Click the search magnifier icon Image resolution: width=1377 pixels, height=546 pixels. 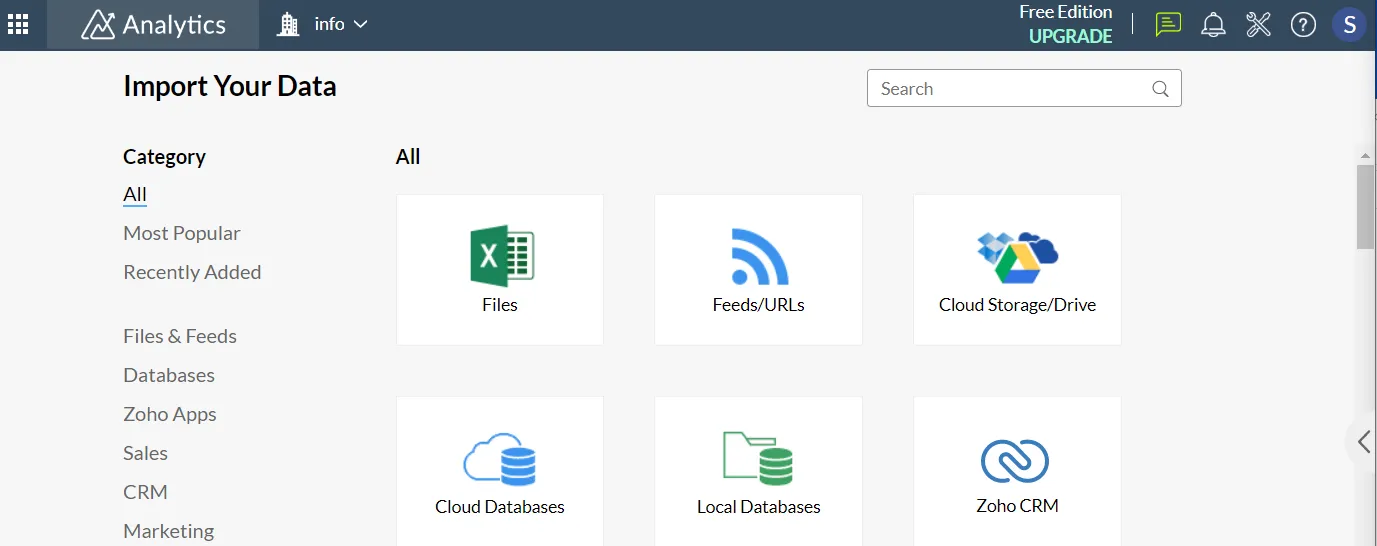(1160, 89)
